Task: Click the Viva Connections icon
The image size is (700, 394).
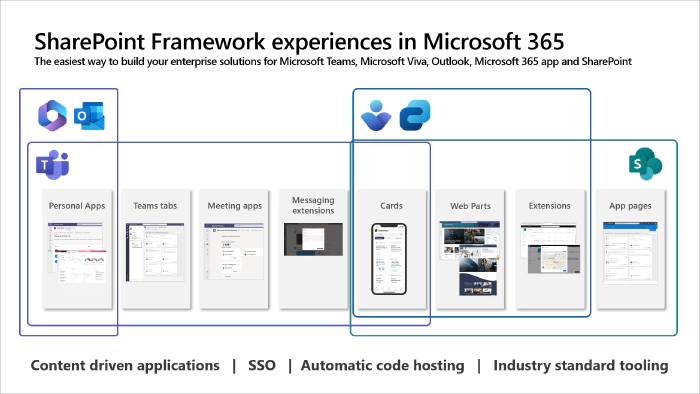Action: [376, 115]
